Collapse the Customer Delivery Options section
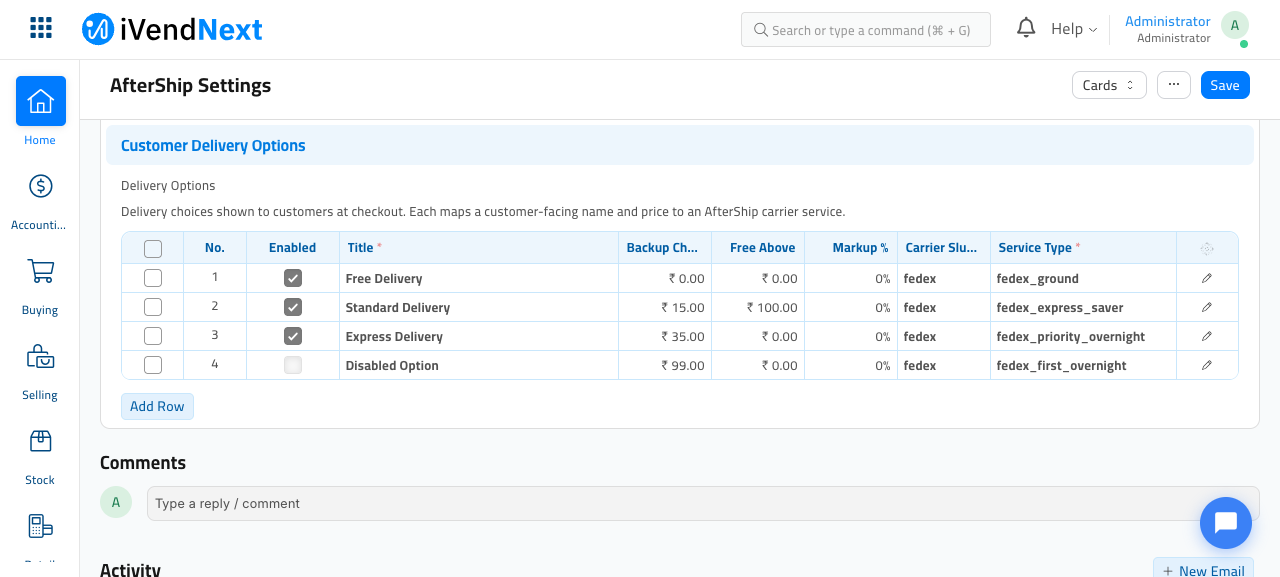This screenshot has height=577, width=1280. (x=680, y=145)
